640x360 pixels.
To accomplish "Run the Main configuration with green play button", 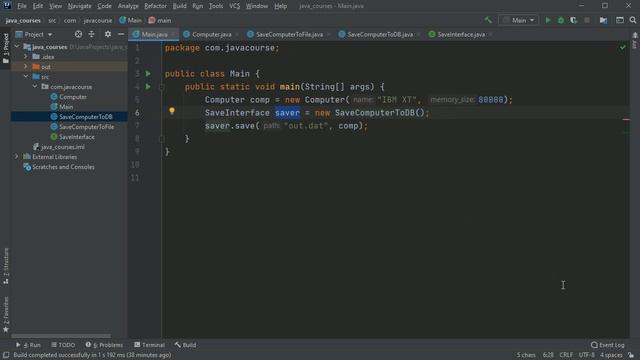I will pos(548,20).
